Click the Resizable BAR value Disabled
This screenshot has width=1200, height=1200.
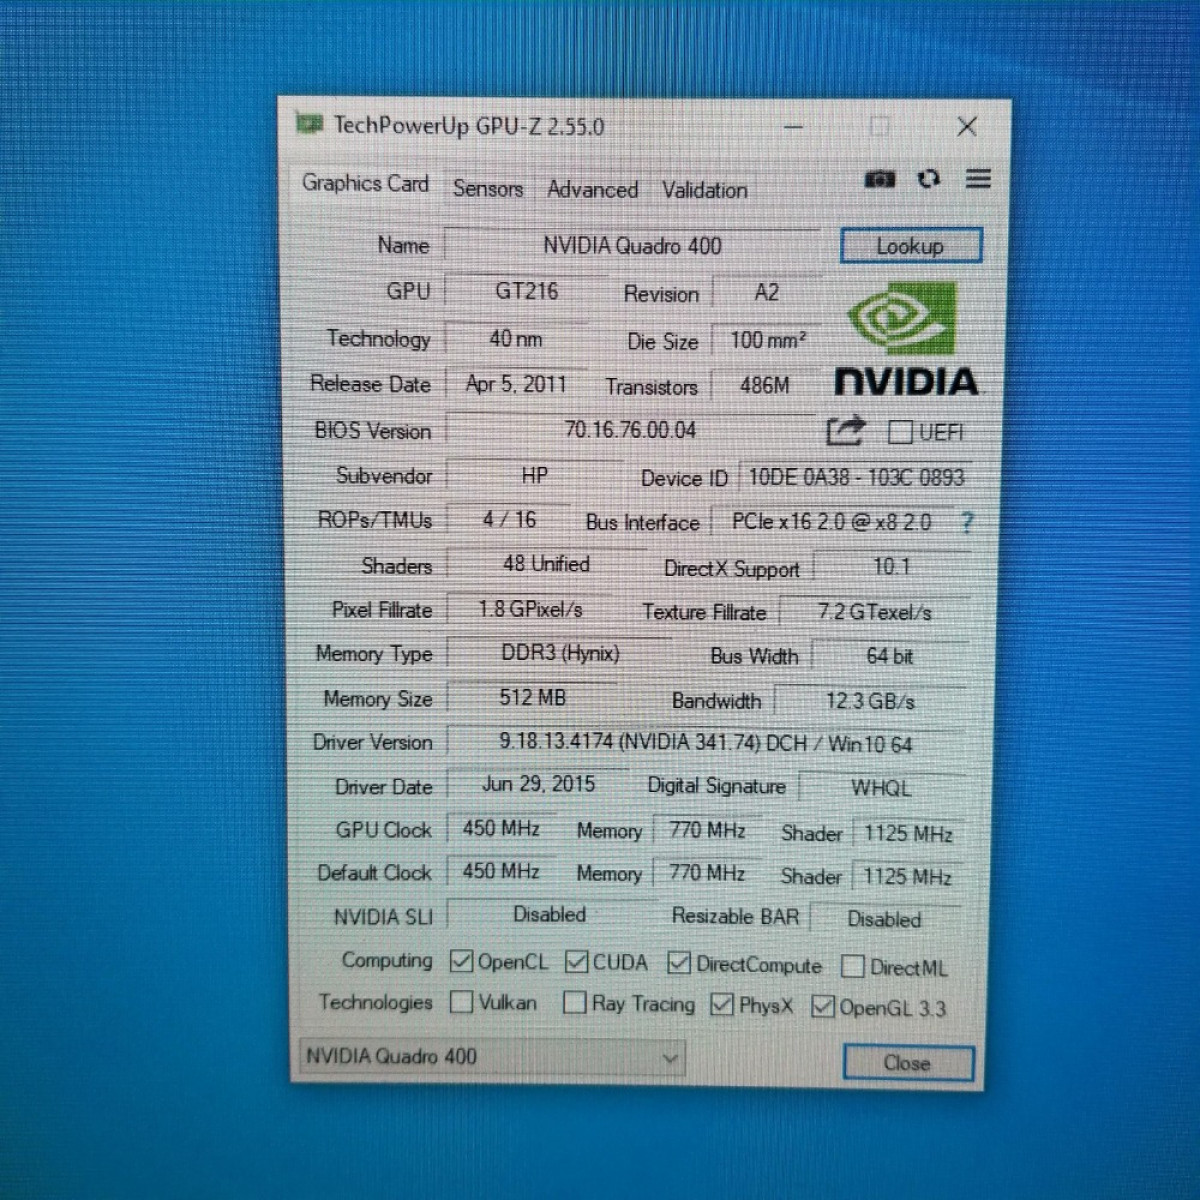pyautogui.click(x=884, y=918)
